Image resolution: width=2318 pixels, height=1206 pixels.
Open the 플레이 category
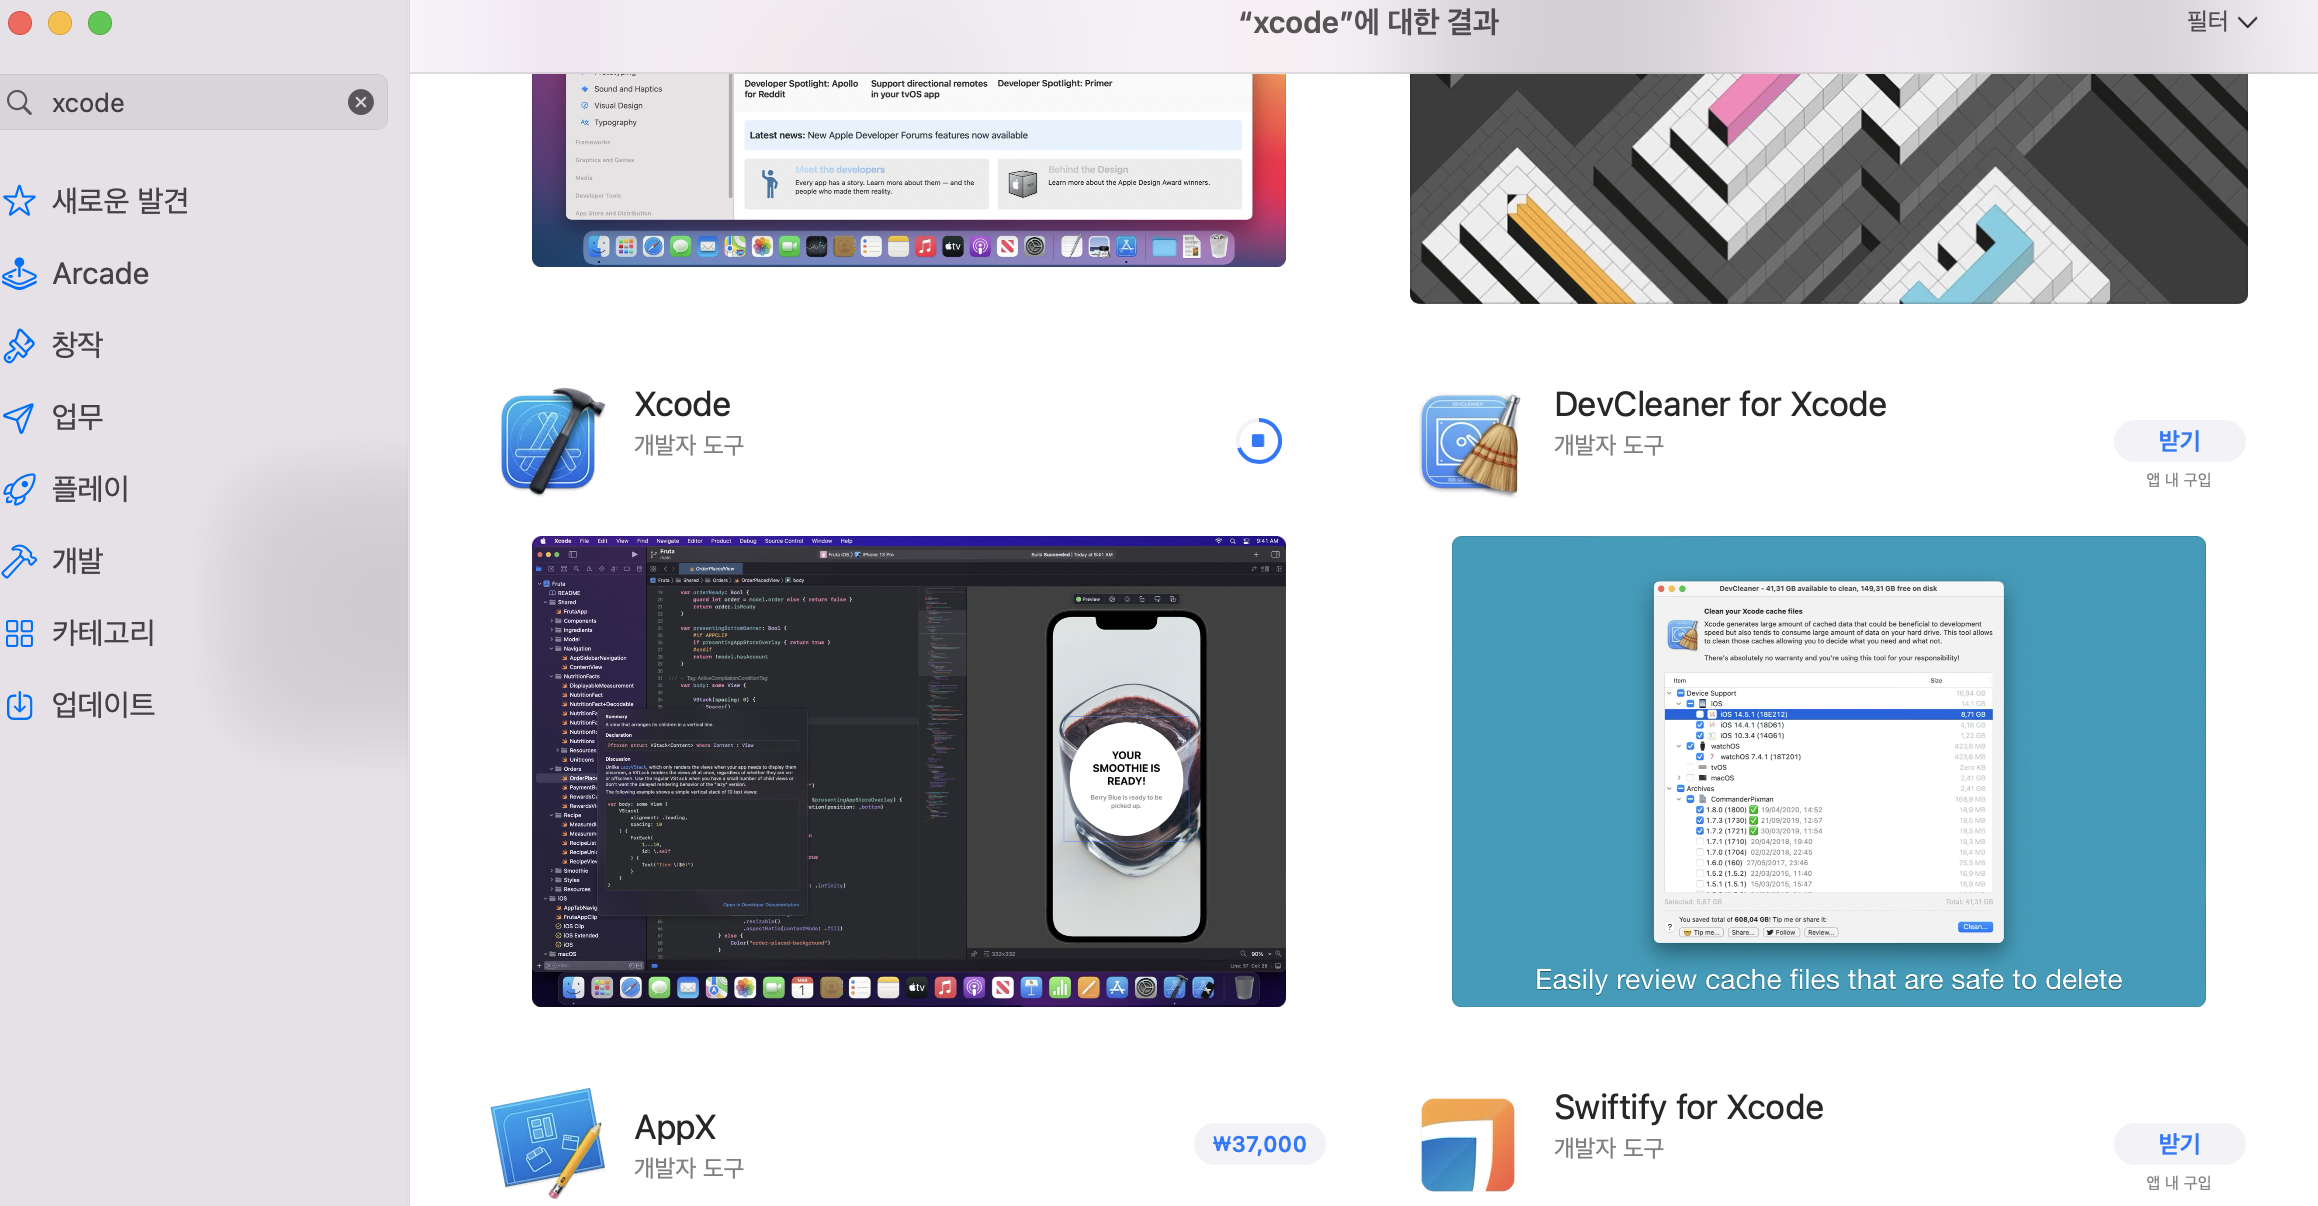pos(90,489)
